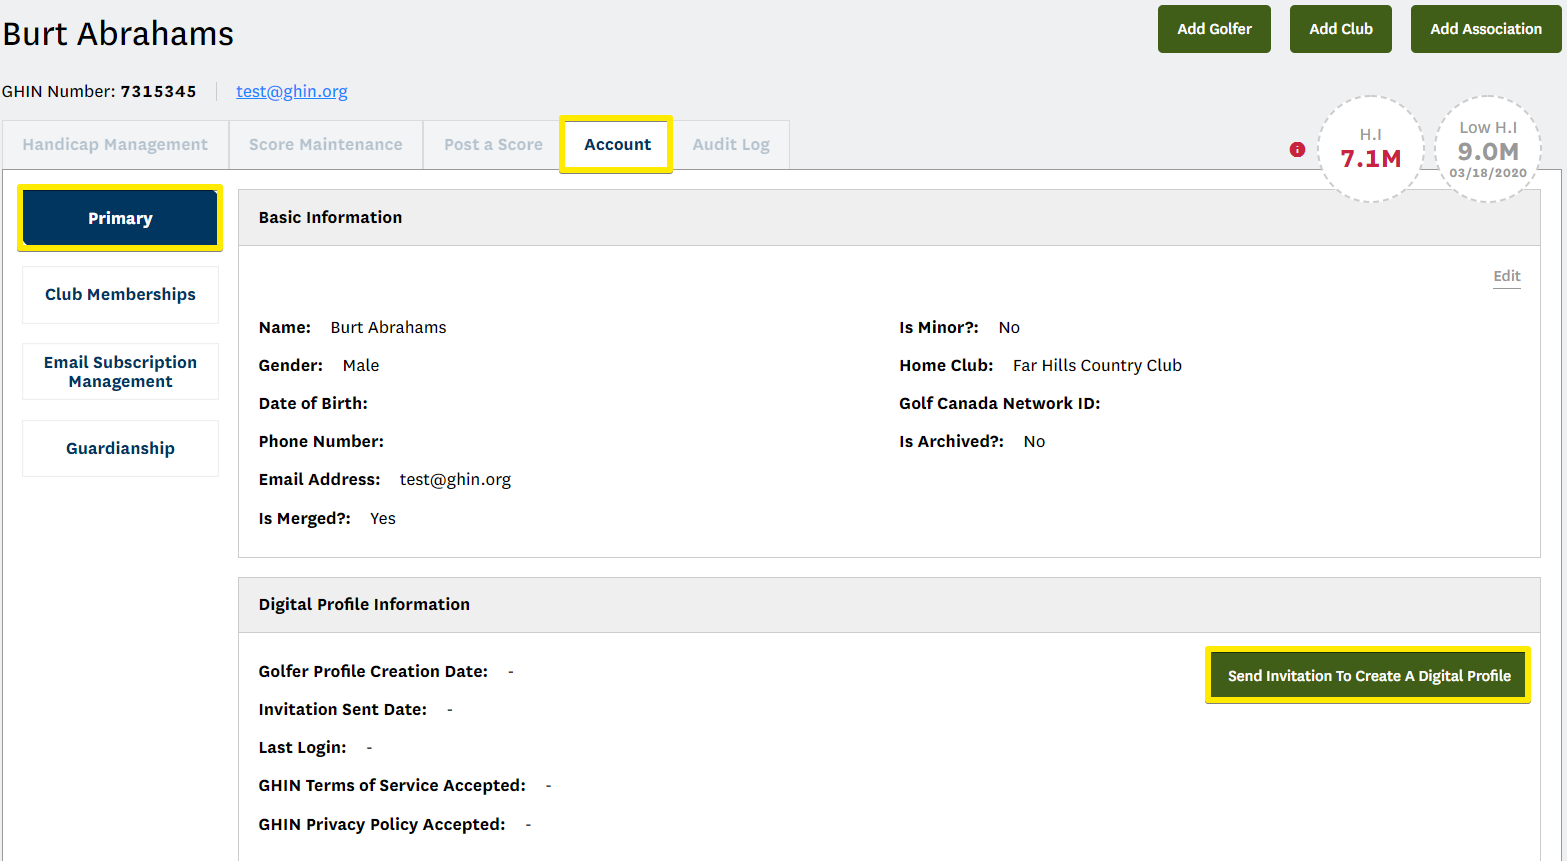This screenshot has height=861, width=1567.
Task: Click the Is Archived? value No
Action: pyautogui.click(x=1034, y=442)
